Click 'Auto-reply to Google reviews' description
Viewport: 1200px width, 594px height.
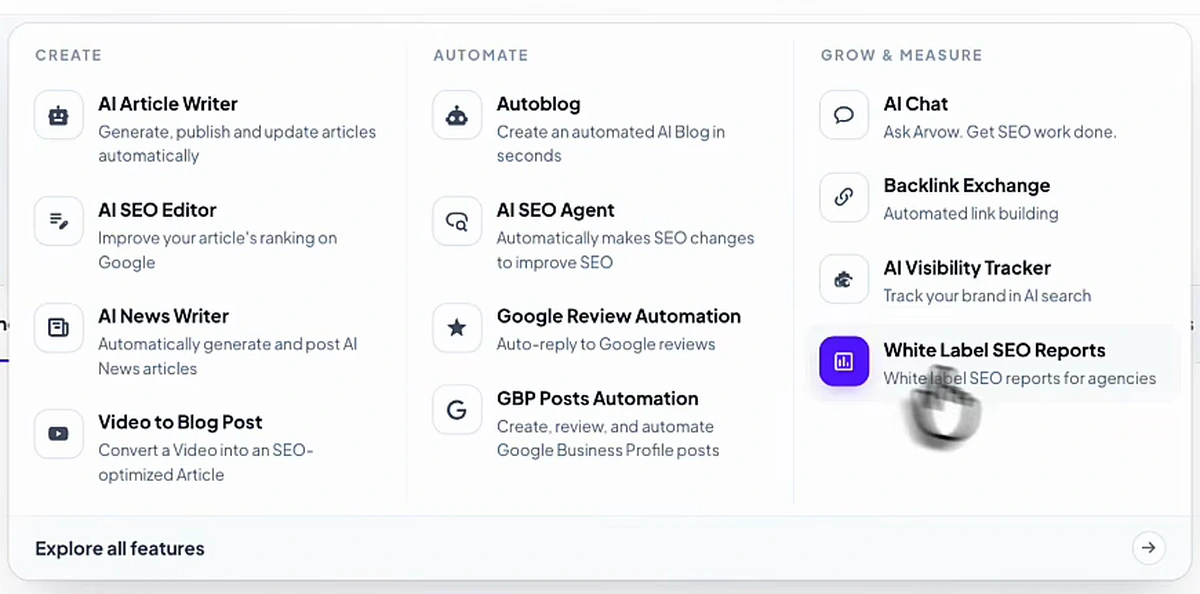point(606,344)
